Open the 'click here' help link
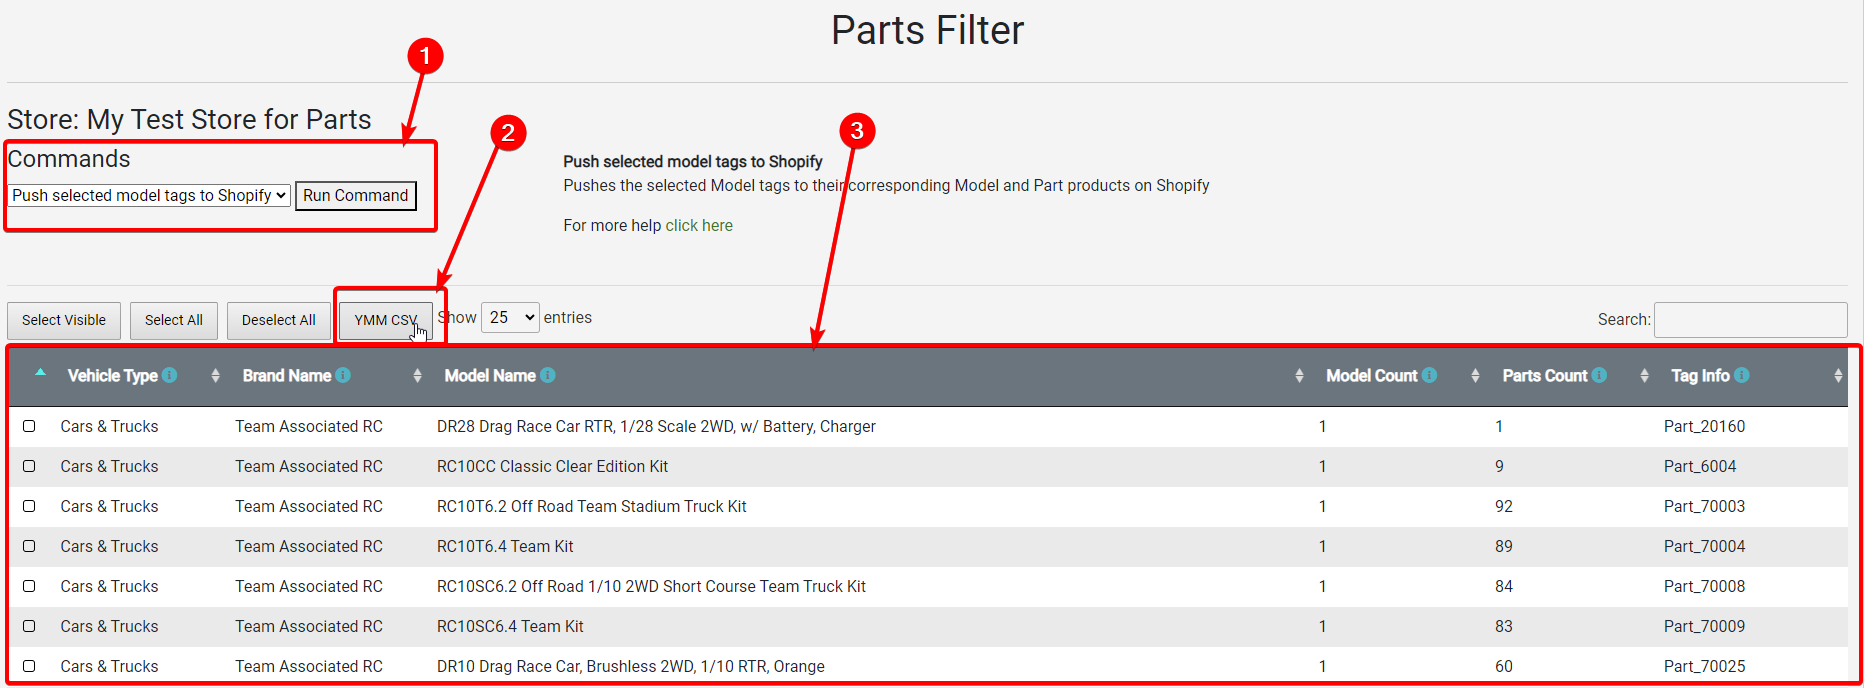 700,225
